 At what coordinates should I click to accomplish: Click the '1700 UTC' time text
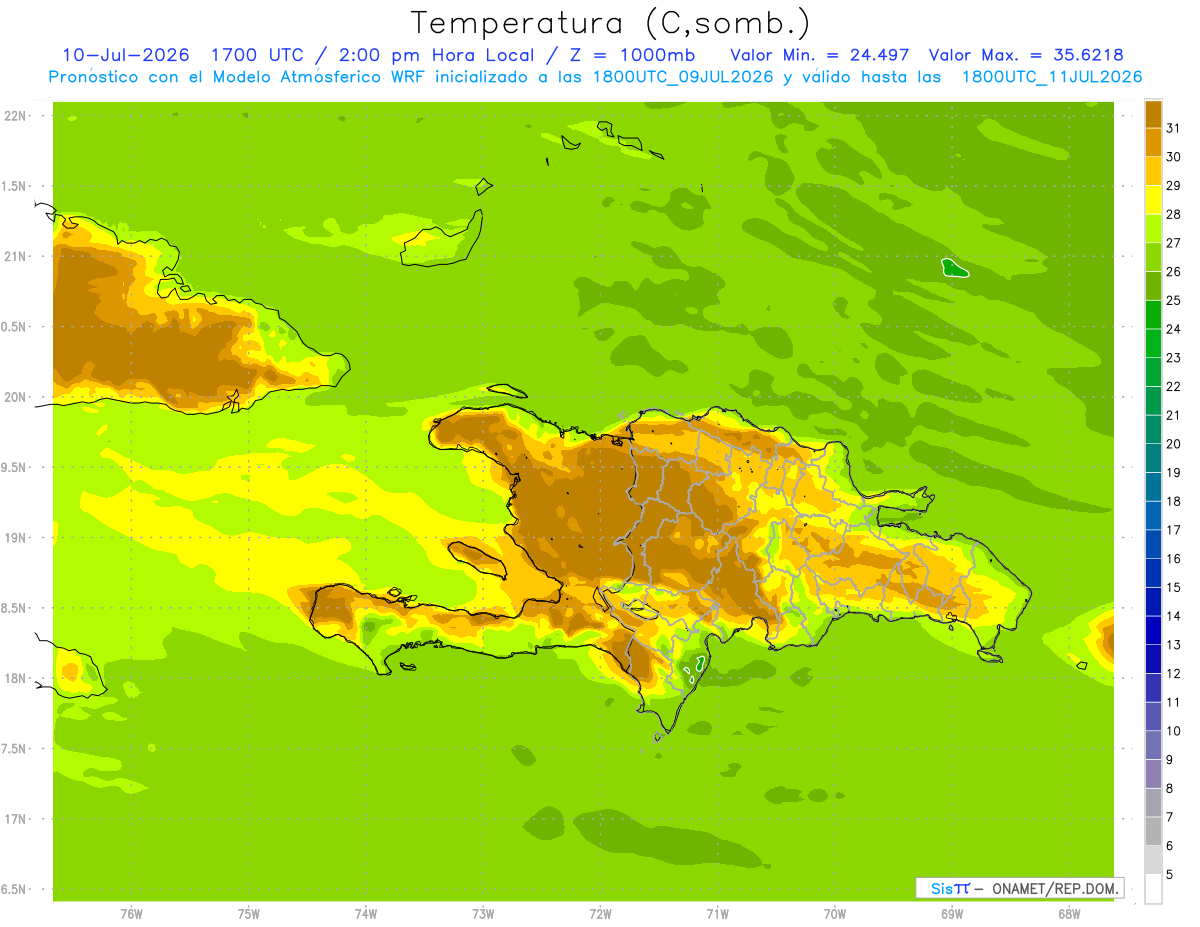point(256,55)
